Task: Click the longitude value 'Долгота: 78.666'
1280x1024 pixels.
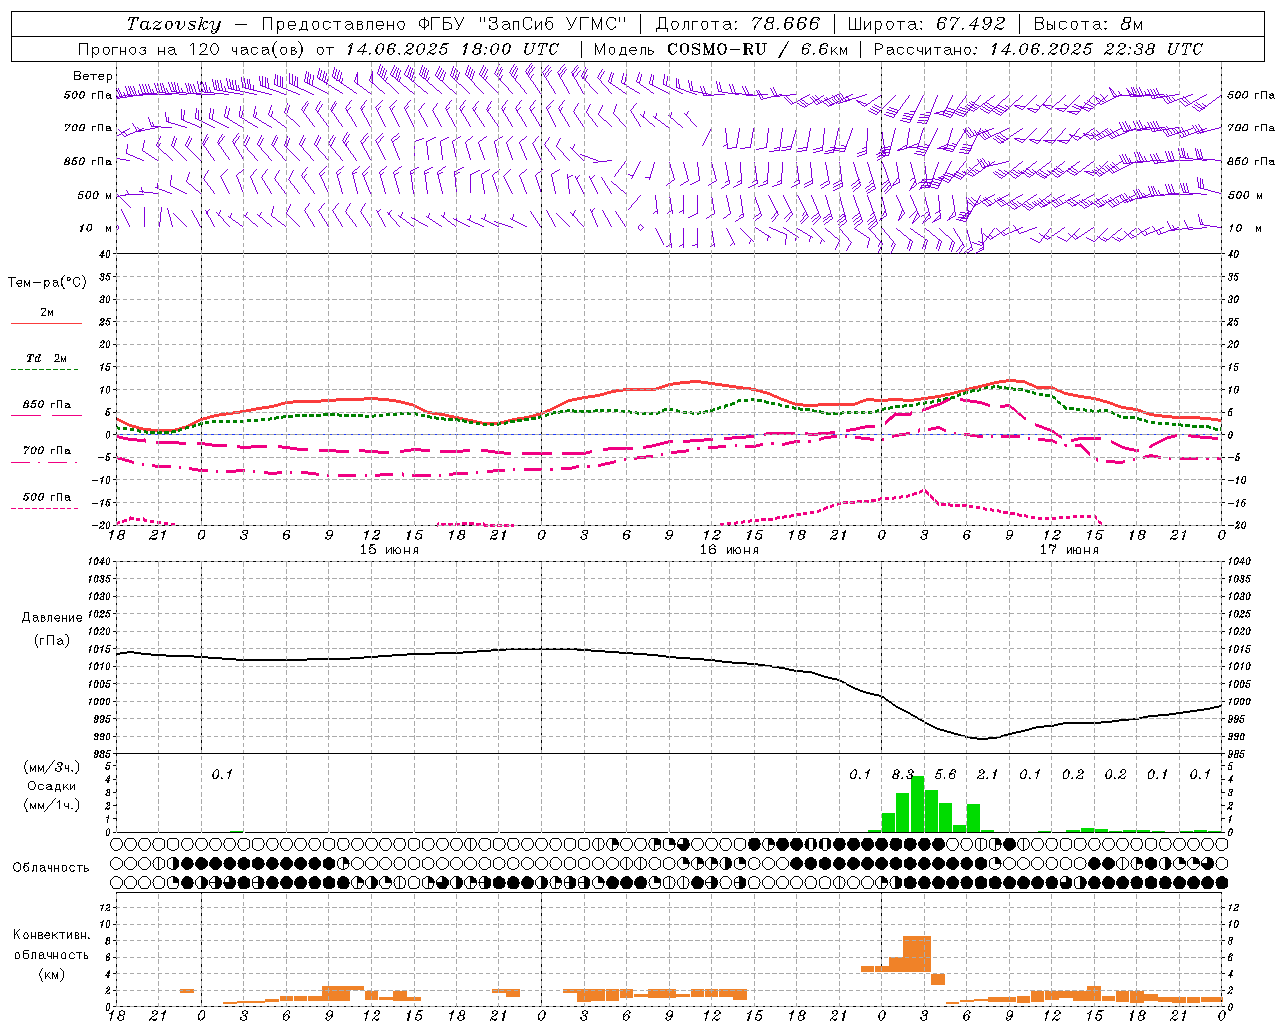Action: [738, 24]
